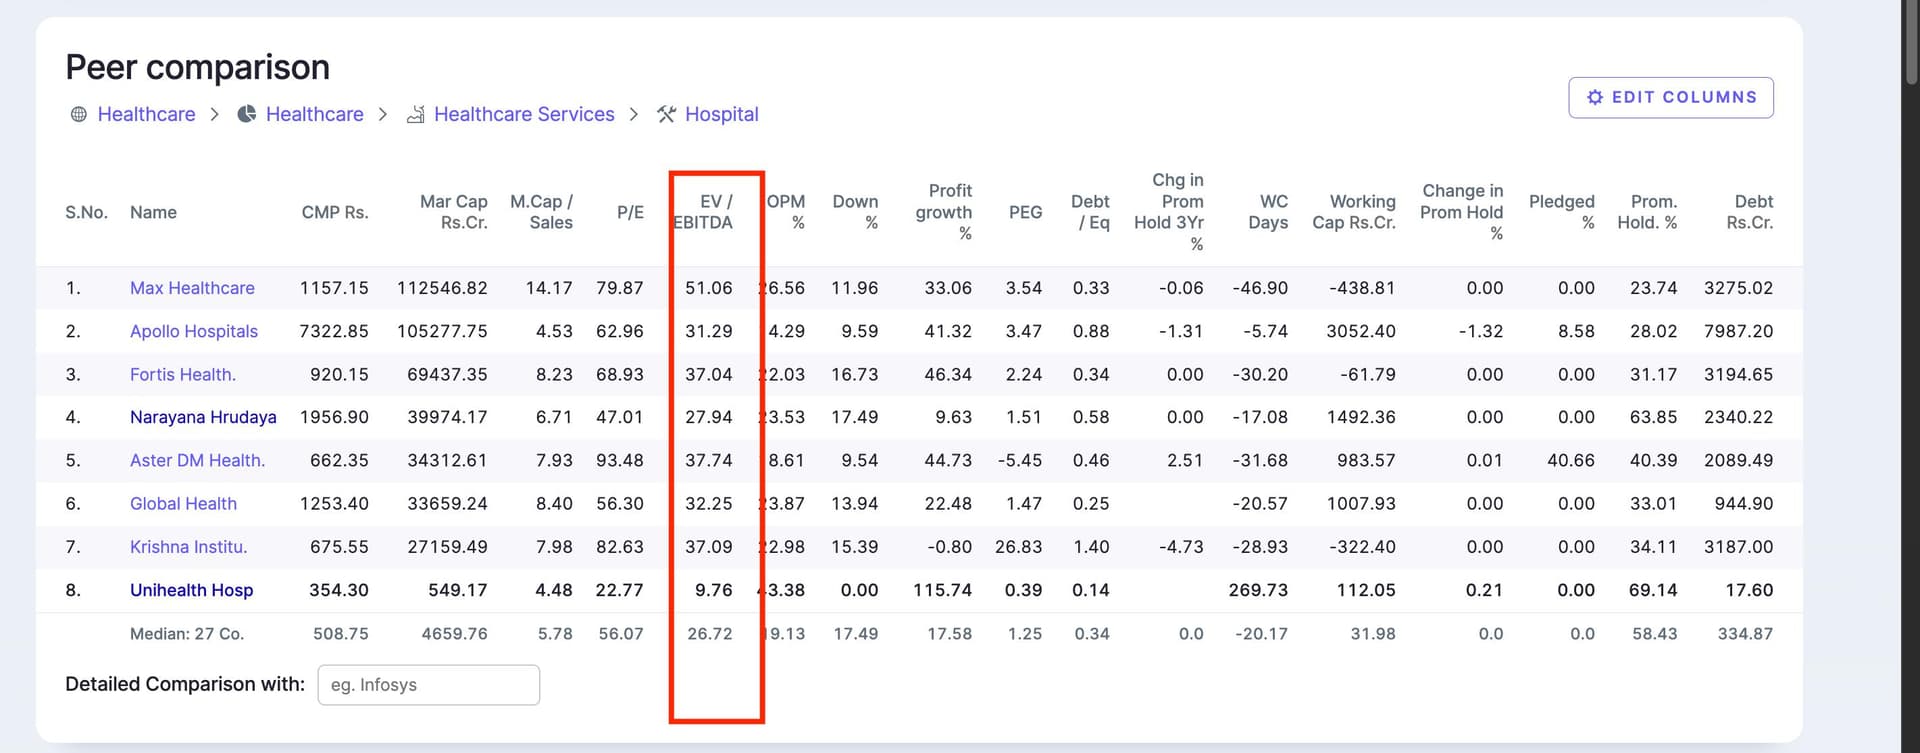
Task: Click the first breadcrumb chevron arrow
Action: tap(215, 114)
